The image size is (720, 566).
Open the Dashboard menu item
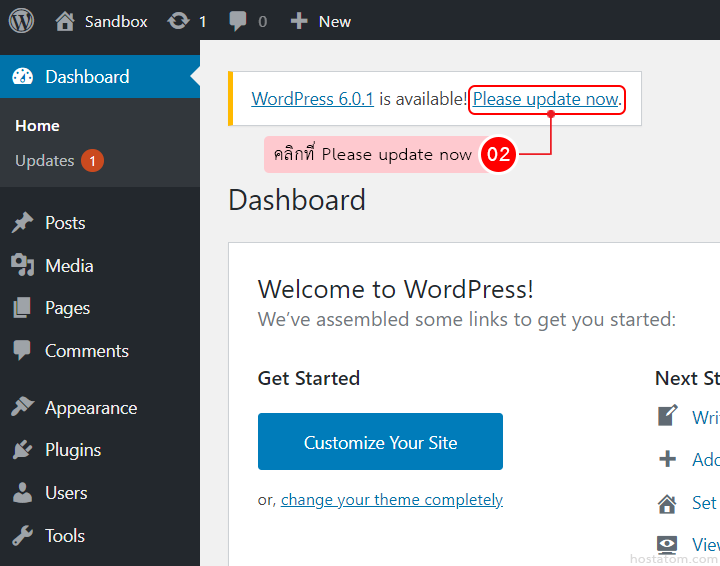tap(87, 77)
